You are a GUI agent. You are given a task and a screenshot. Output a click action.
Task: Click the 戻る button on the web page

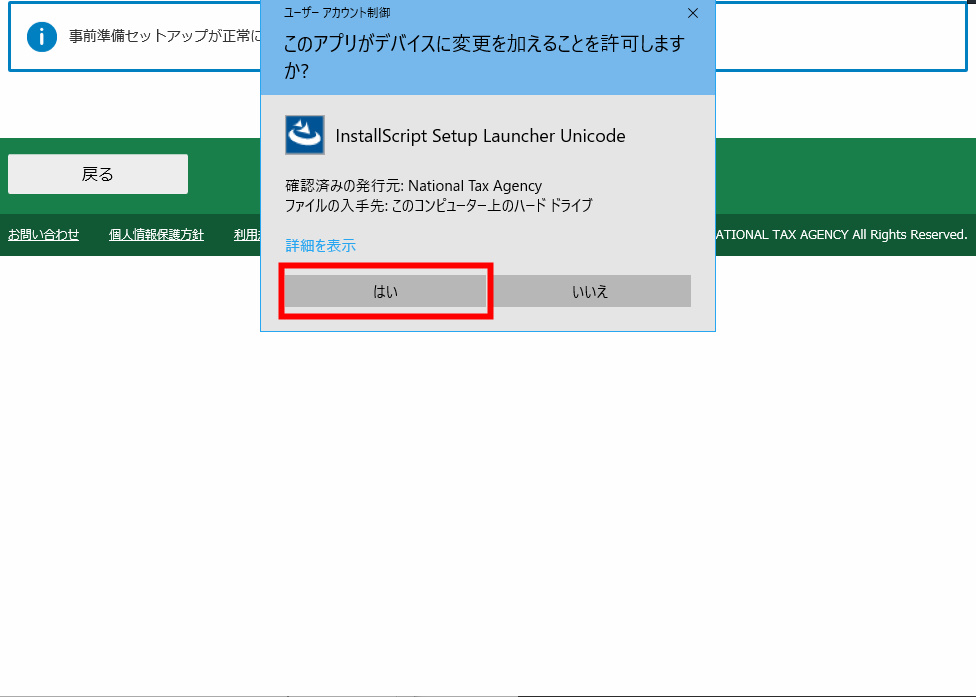pyautogui.click(x=98, y=174)
